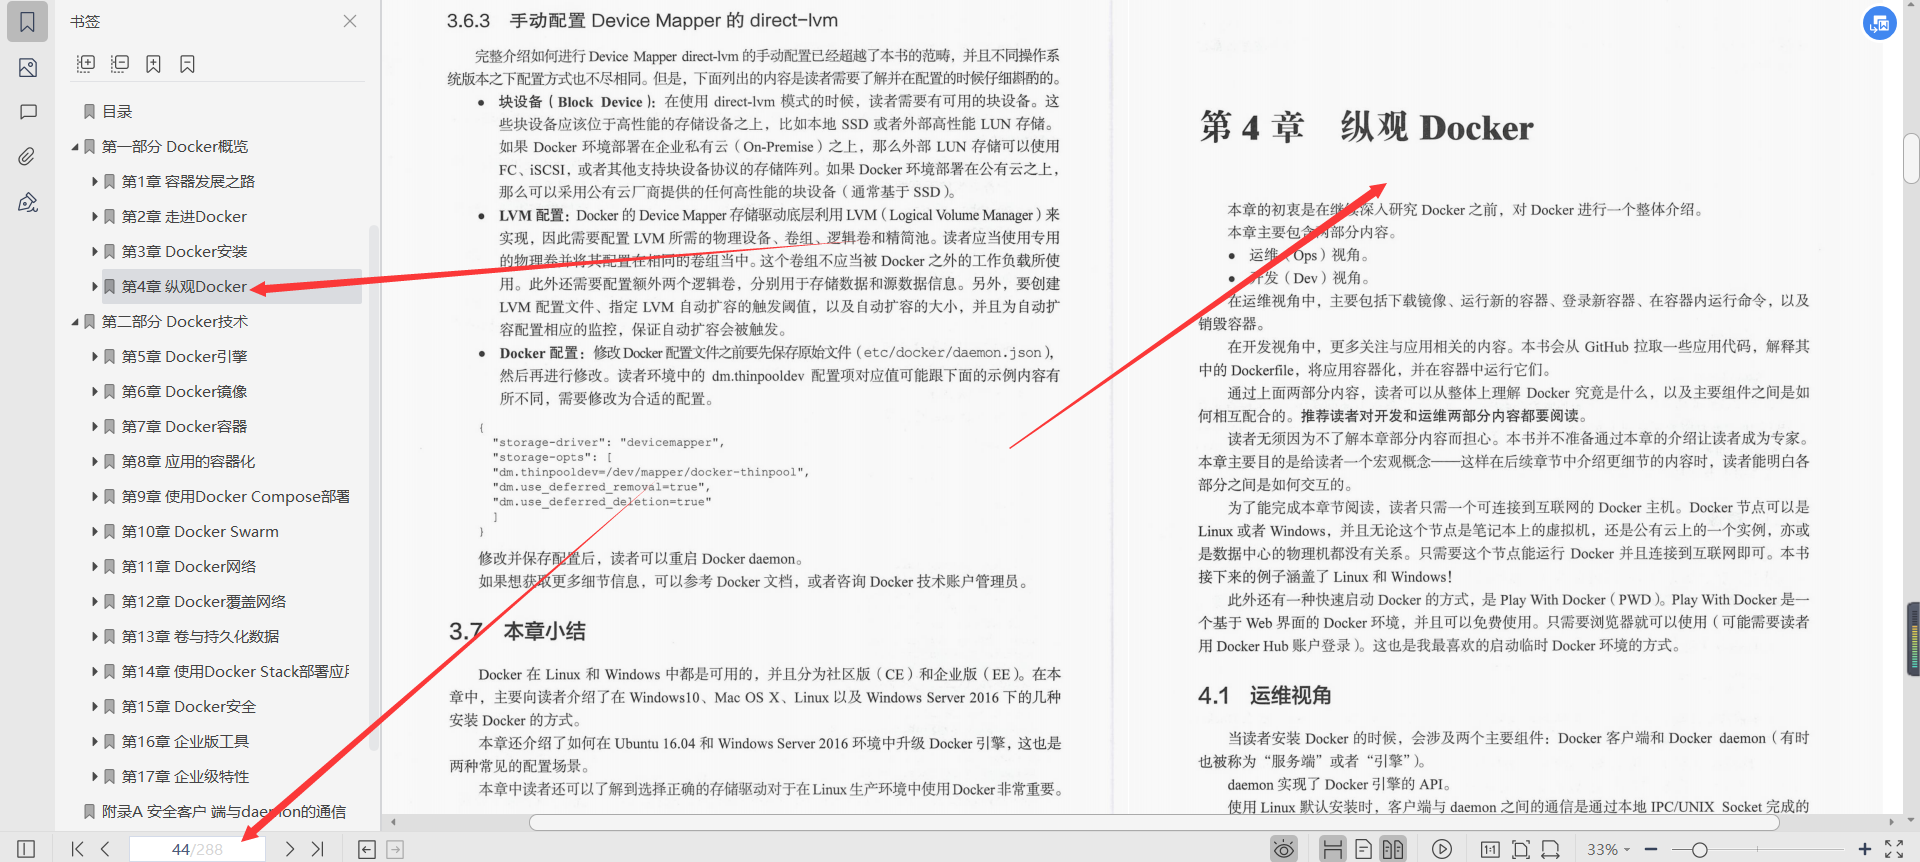1920x862 pixels.
Task: Select 第11章 Docker网络 bookmark
Action: [x=189, y=567]
